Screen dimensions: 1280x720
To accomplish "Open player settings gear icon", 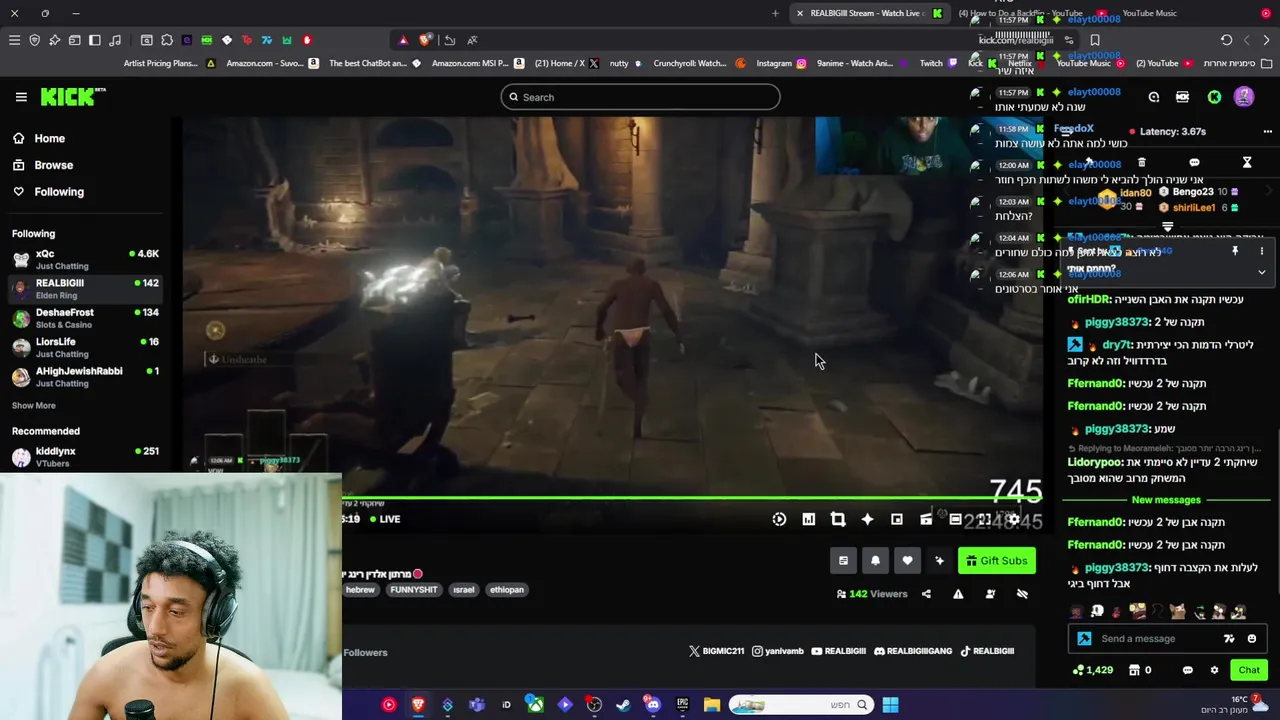I will pos(1014,519).
